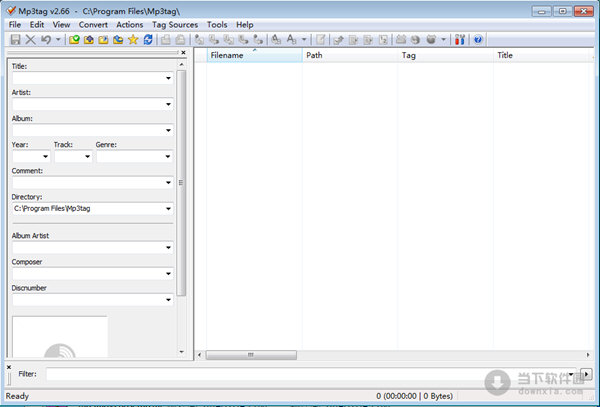Open the Edit menu
The image size is (600, 407).
click(x=37, y=25)
